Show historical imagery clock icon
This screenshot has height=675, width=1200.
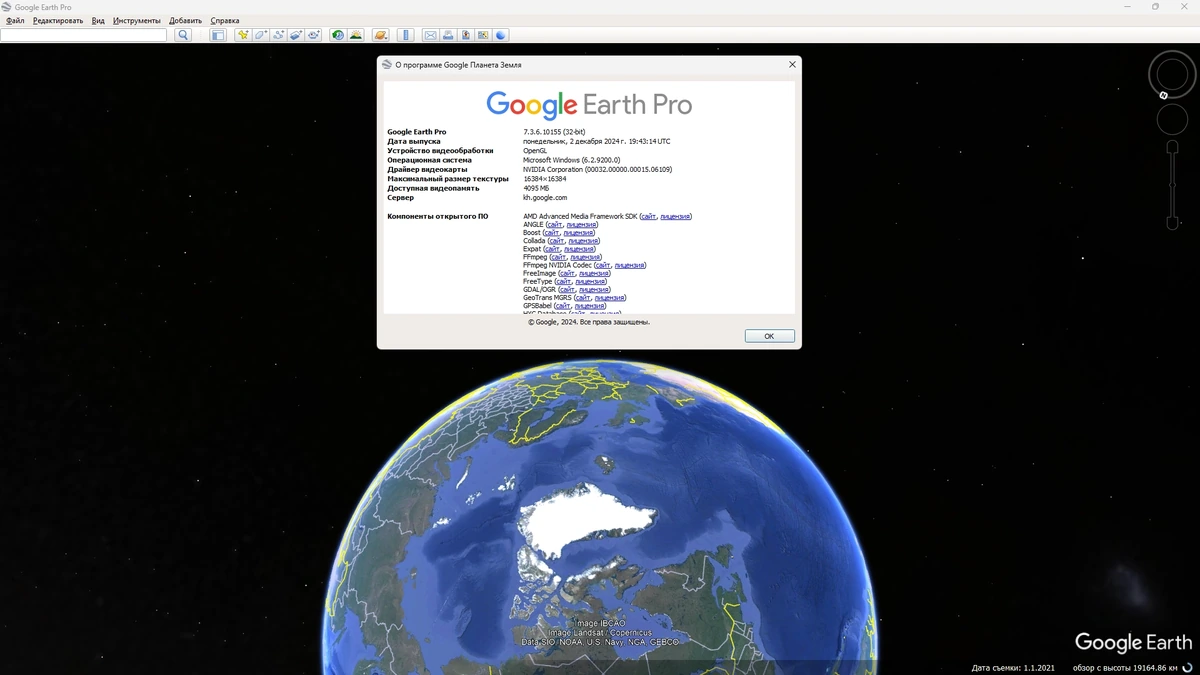[338, 35]
